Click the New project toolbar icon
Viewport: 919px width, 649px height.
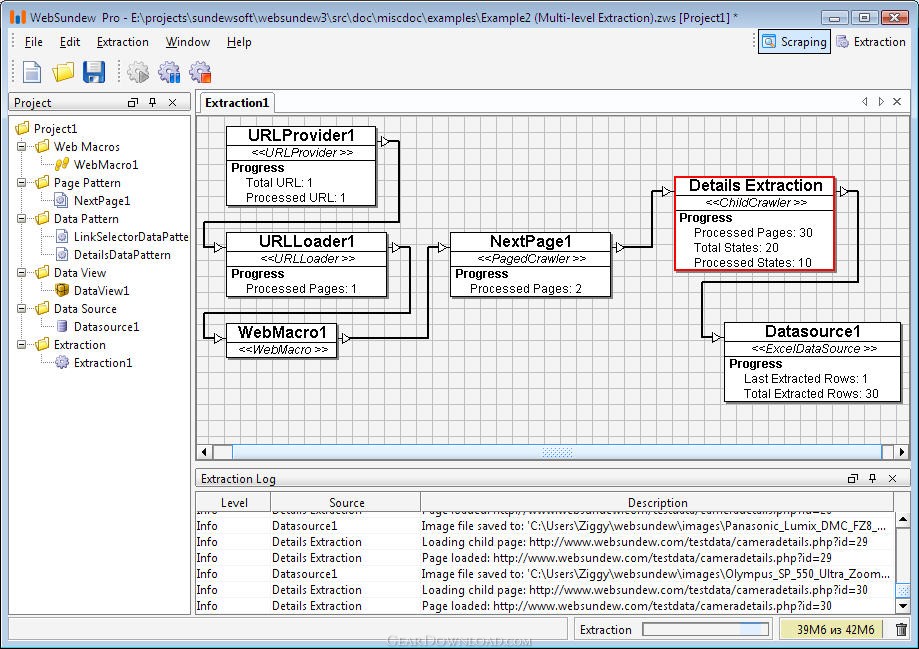[x=32, y=72]
